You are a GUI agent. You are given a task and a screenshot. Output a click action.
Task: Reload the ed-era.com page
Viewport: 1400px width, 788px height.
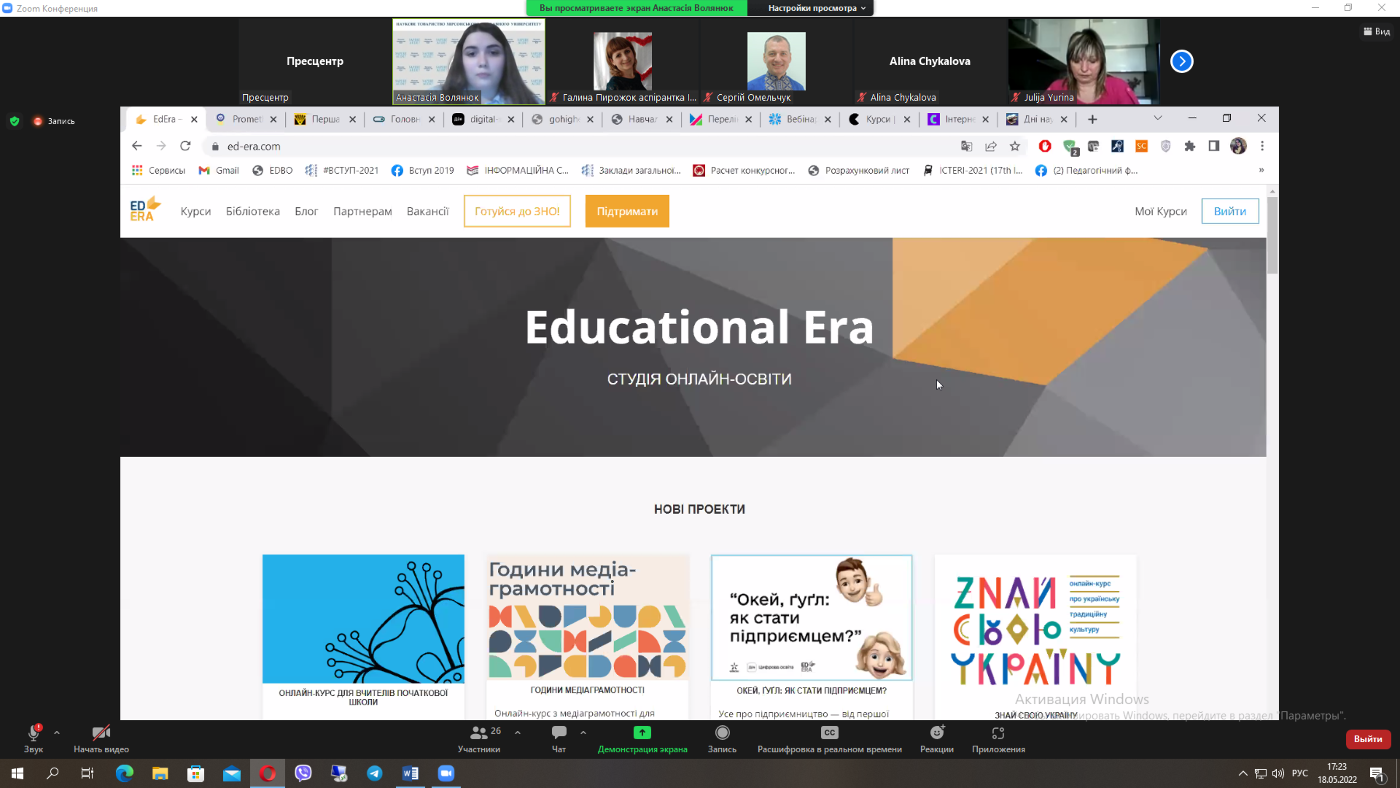click(185, 146)
